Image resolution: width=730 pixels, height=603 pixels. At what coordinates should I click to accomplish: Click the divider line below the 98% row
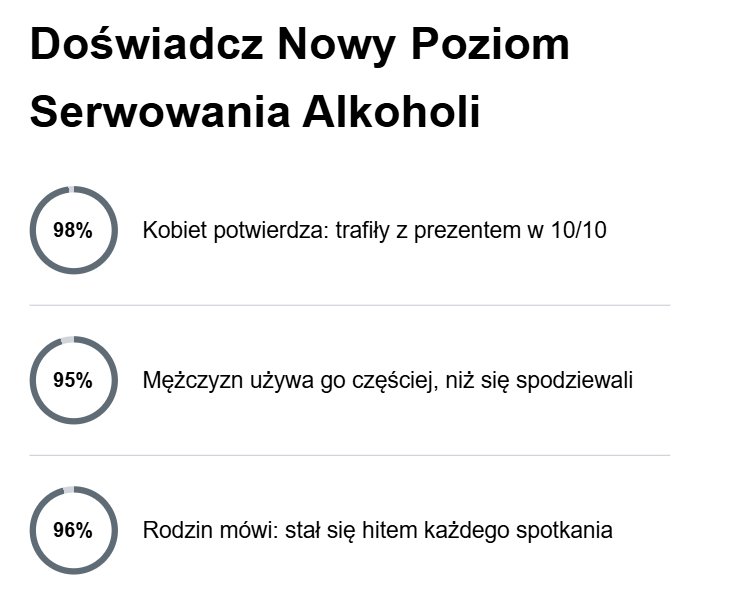350,305
